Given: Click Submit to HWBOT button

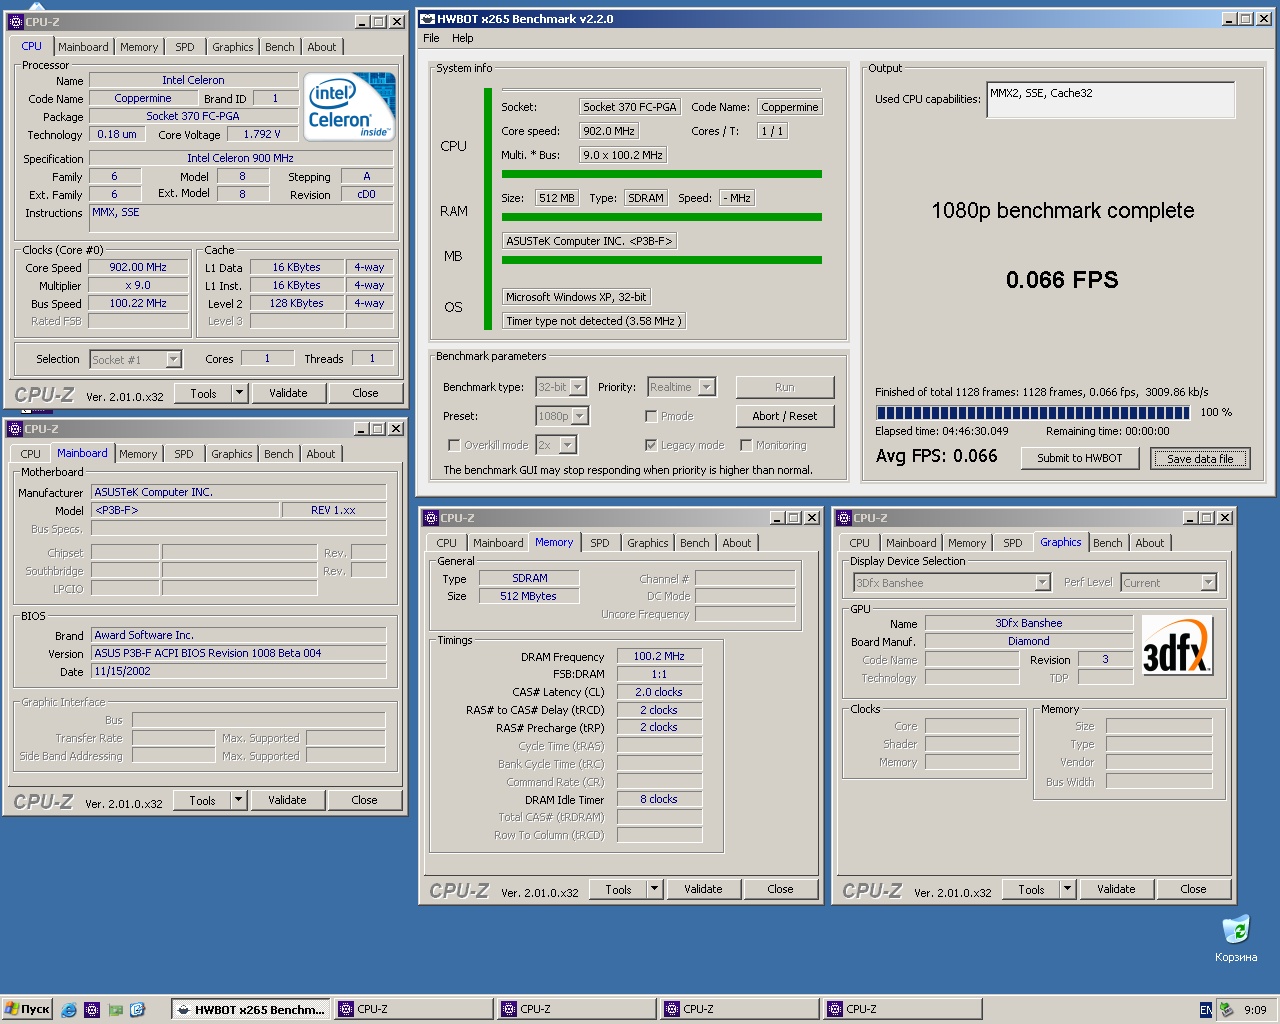Looking at the screenshot, I should (1080, 458).
